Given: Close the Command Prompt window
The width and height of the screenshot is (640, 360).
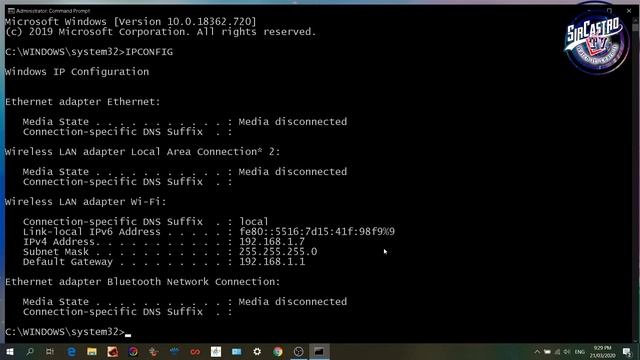Looking at the screenshot, I should (x=629, y=11).
